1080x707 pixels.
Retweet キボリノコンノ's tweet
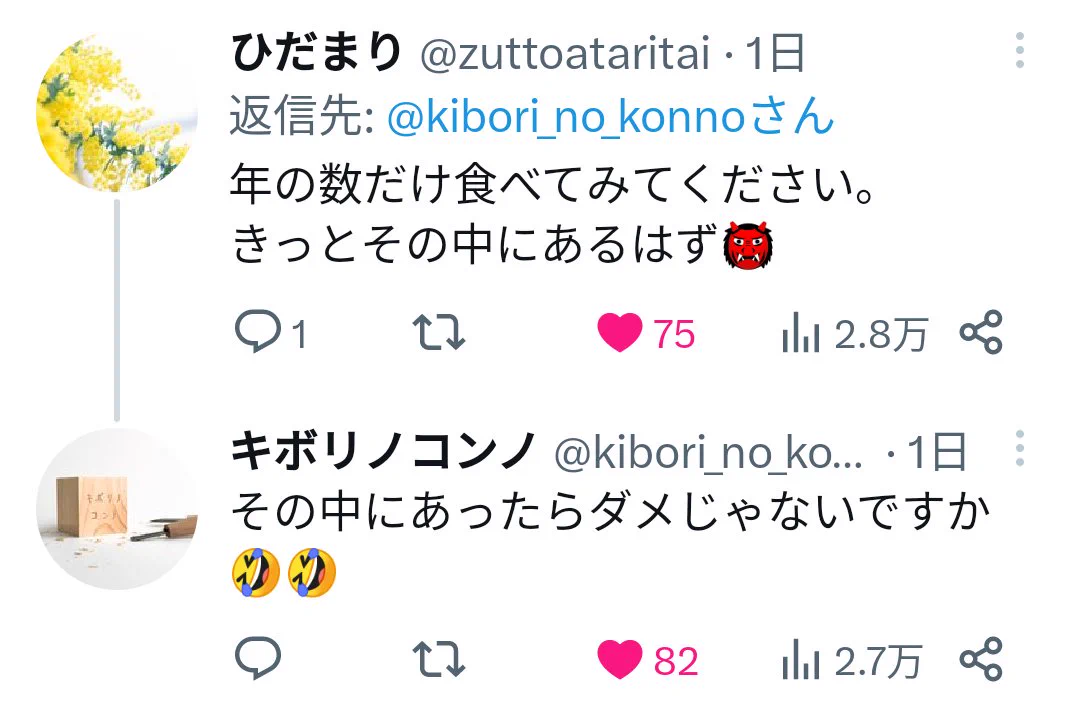[439, 659]
